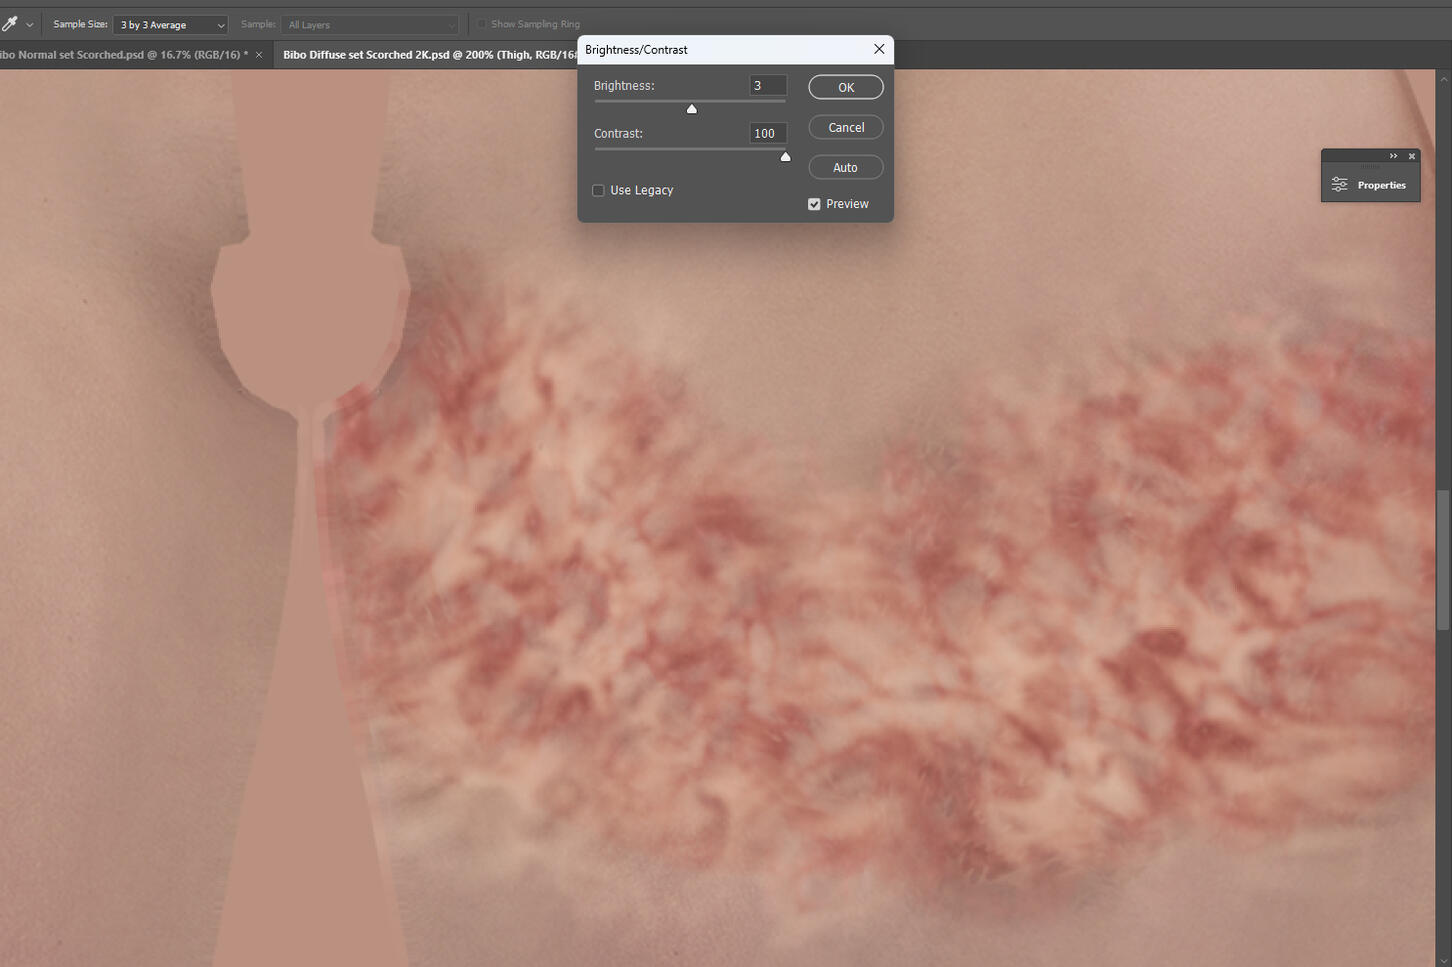The image size is (1452, 967).
Task: Close the floating Properties panel
Action: click(x=1412, y=156)
